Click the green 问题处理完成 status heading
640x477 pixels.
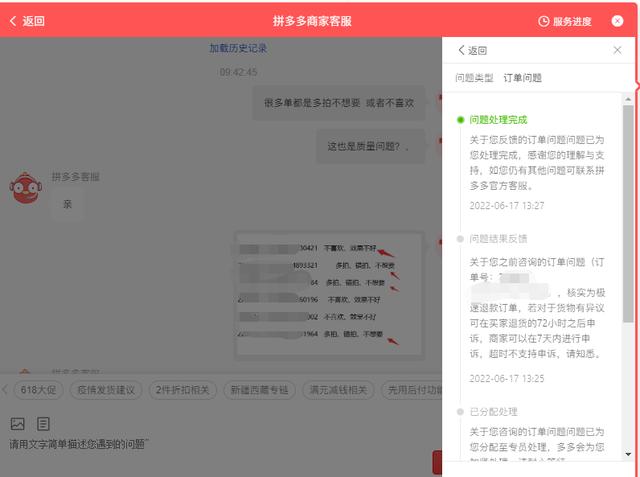coord(498,120)
